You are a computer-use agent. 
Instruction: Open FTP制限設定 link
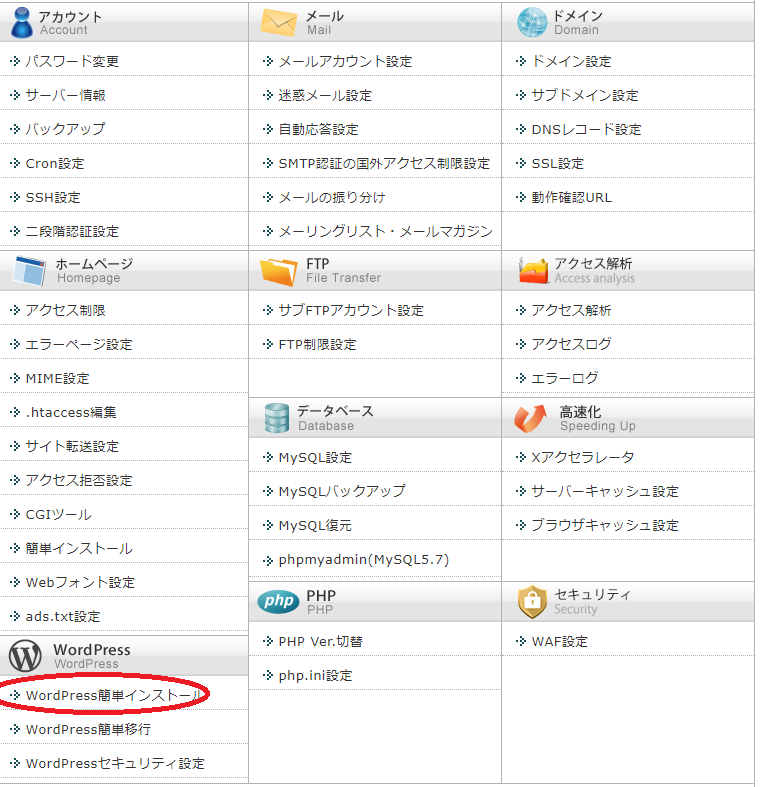318,344
